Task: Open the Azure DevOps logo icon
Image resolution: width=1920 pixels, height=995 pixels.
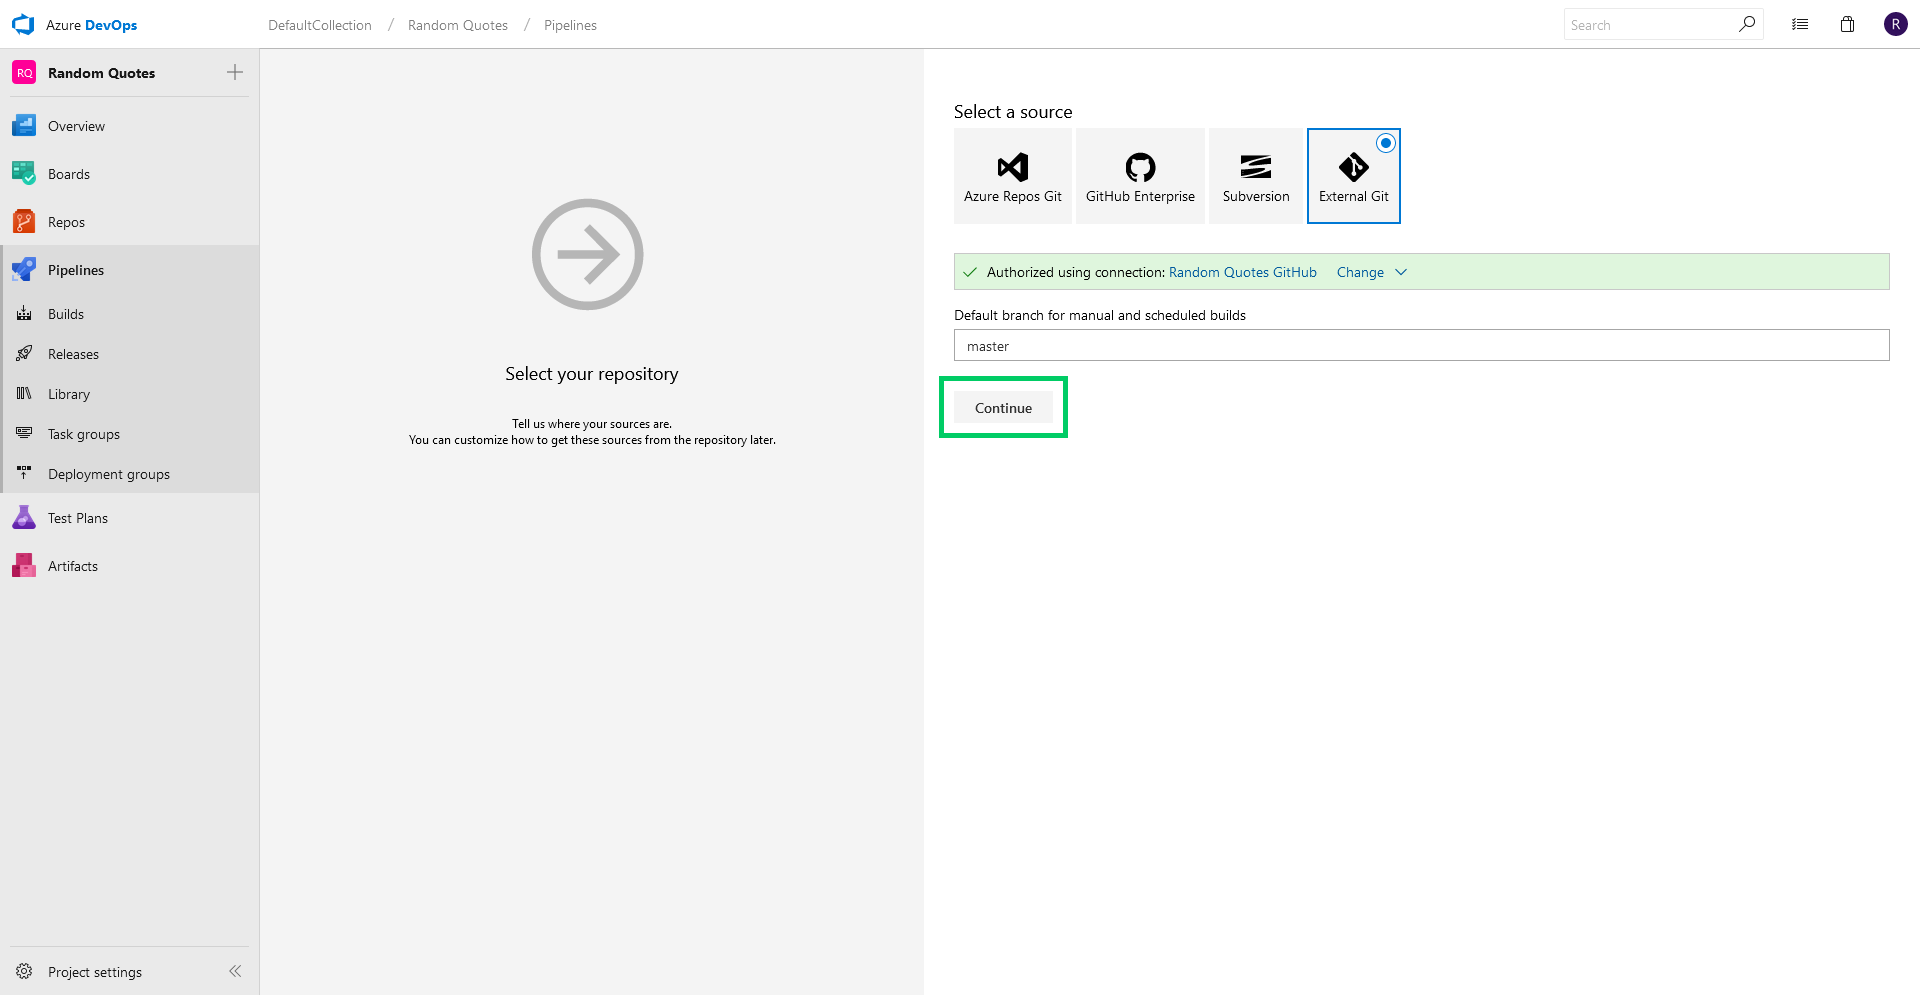Action: coord(23,24)
